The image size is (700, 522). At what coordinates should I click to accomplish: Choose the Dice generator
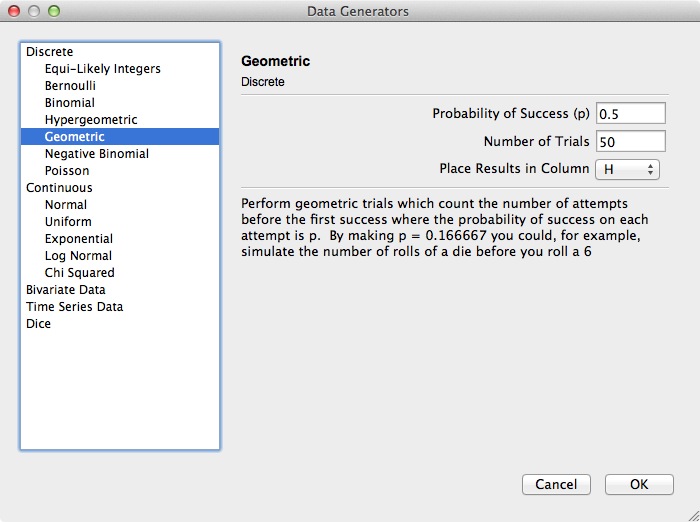click(38, 324)
